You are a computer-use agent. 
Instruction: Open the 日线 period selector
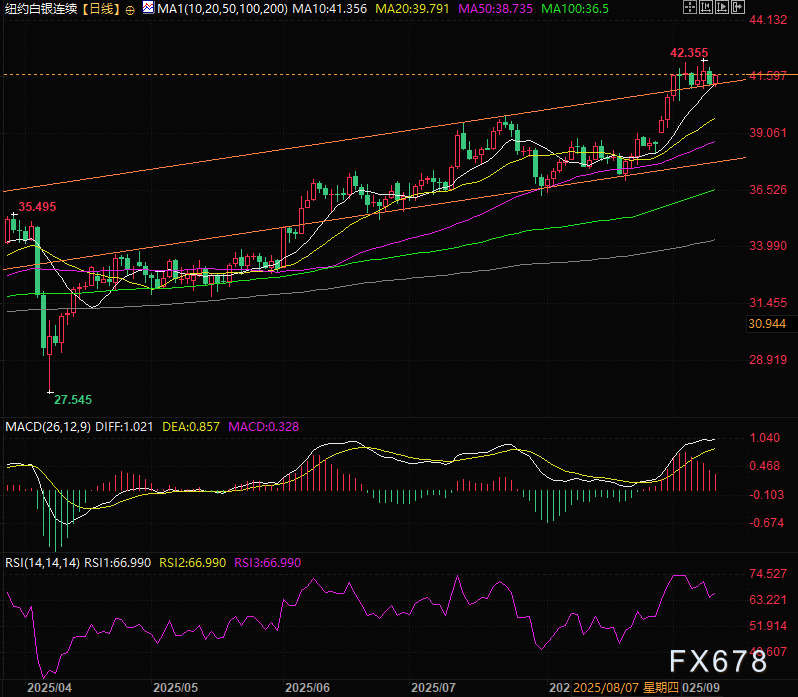[101, 9]
